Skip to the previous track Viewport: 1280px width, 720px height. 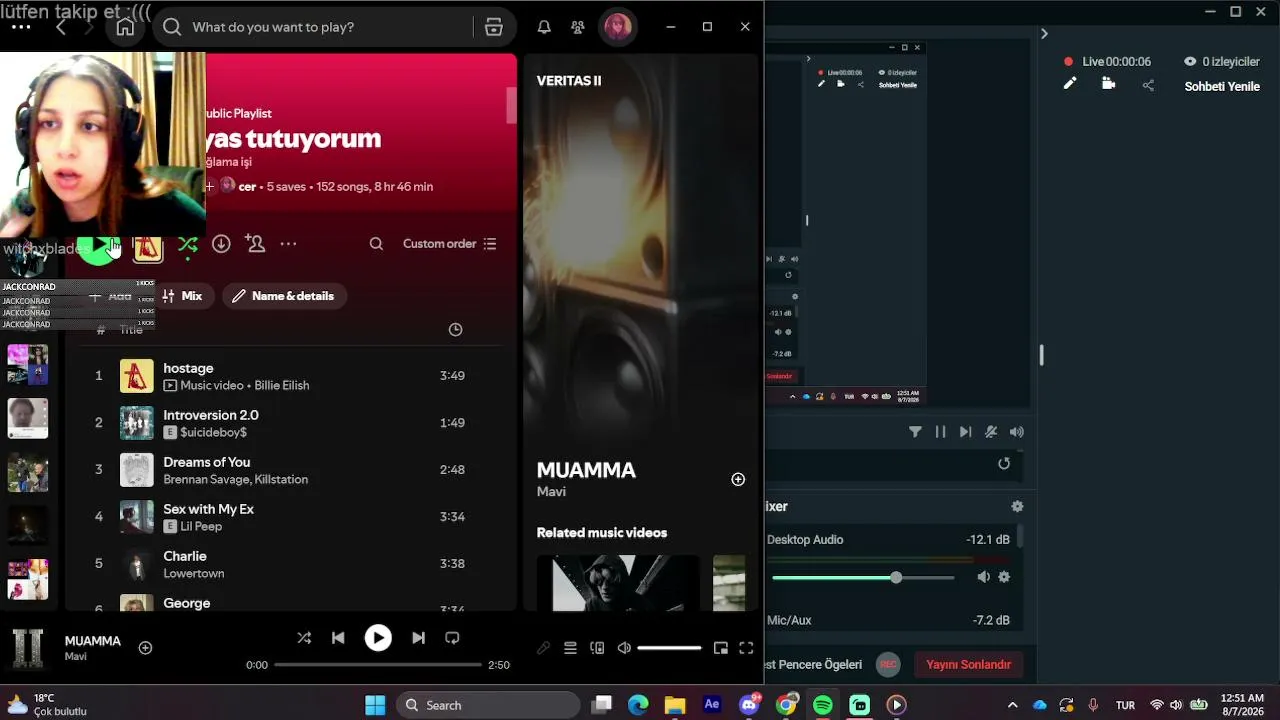(x=338, y=638)
